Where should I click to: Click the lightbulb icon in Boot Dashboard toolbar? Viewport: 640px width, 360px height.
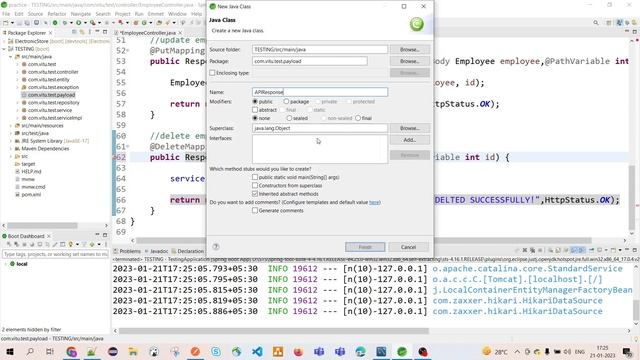[71, 244]
